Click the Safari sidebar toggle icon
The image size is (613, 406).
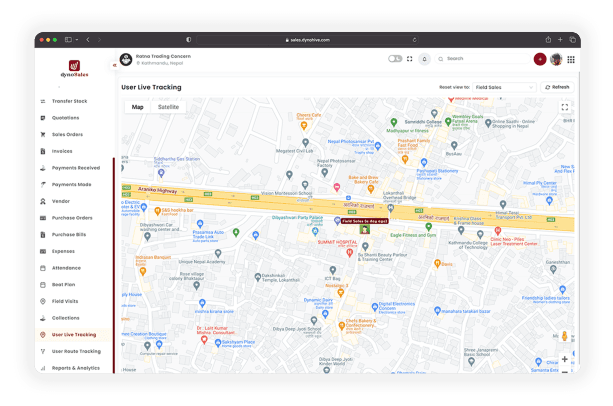pos(68,39)
